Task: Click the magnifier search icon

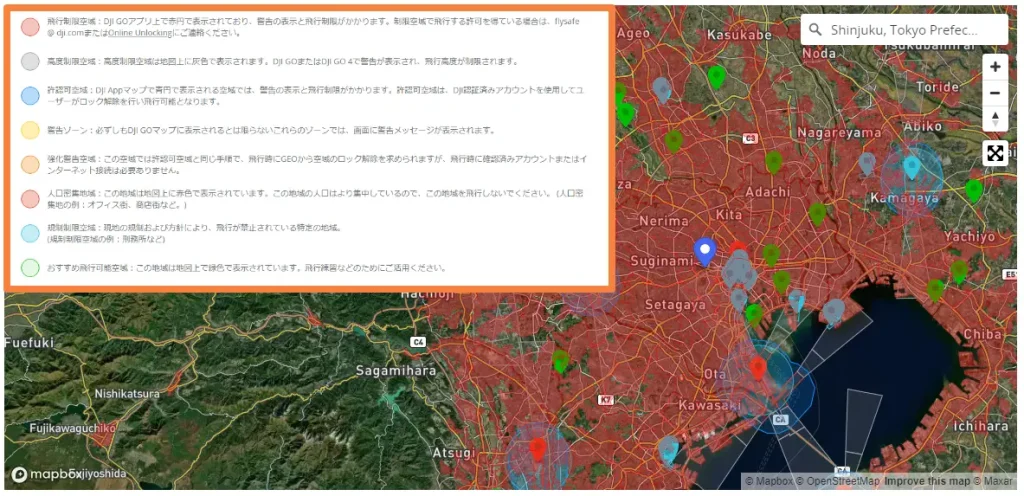Action: 816,30
